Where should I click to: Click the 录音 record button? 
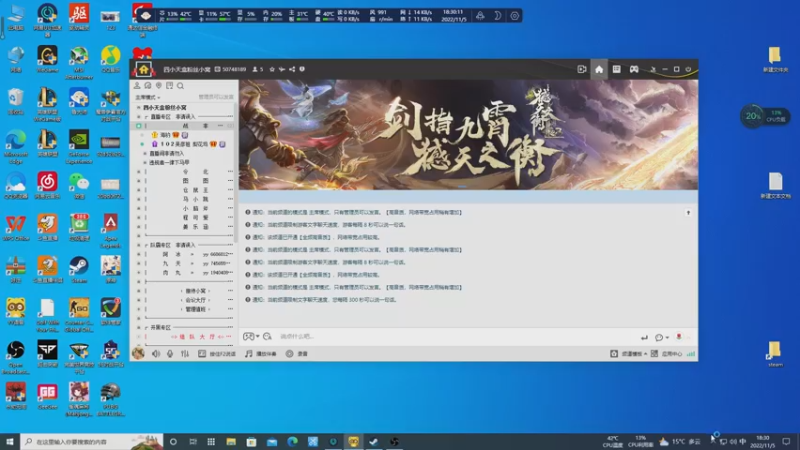tap(297, 354)
